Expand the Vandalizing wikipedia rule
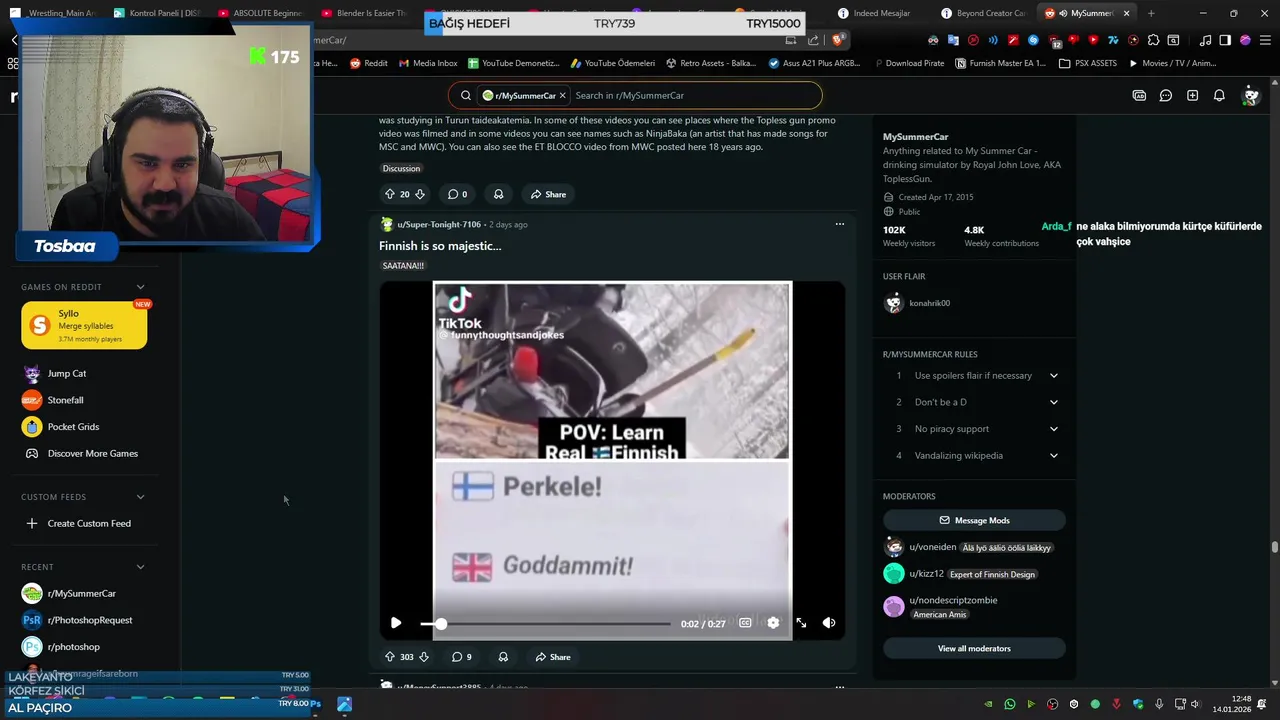Screen dimensions: 1280x720 (1053, 456)
